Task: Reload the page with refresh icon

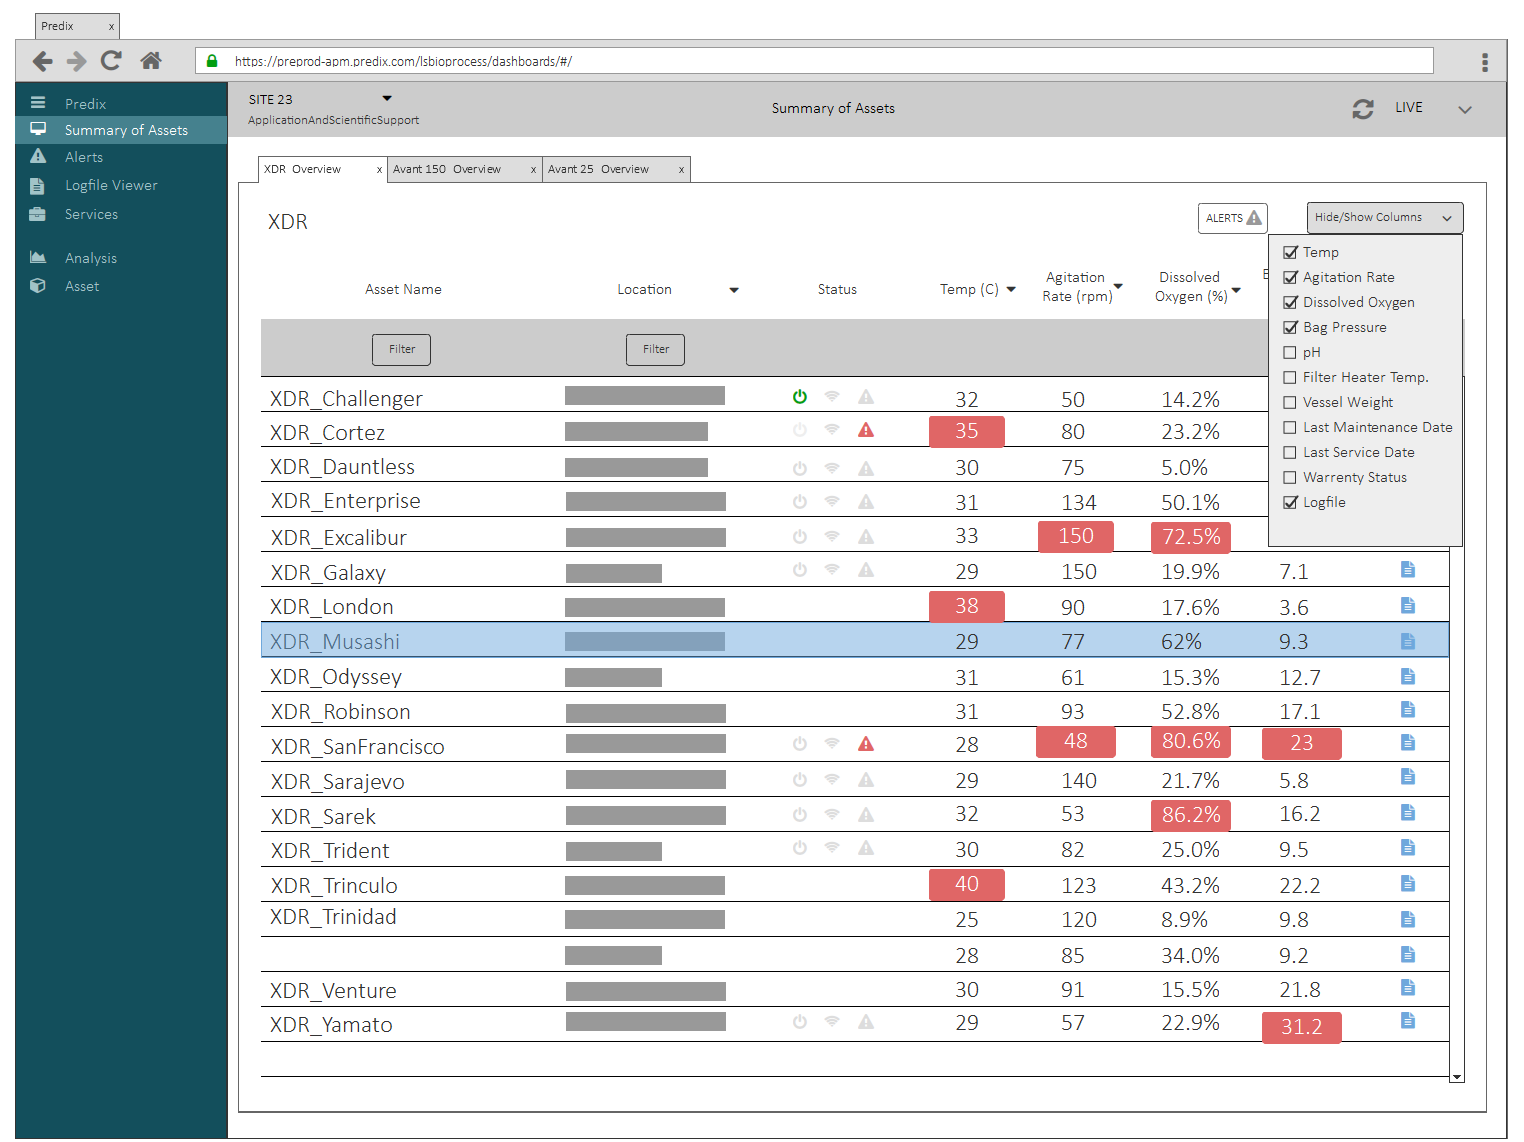Action: click(111, 60)
